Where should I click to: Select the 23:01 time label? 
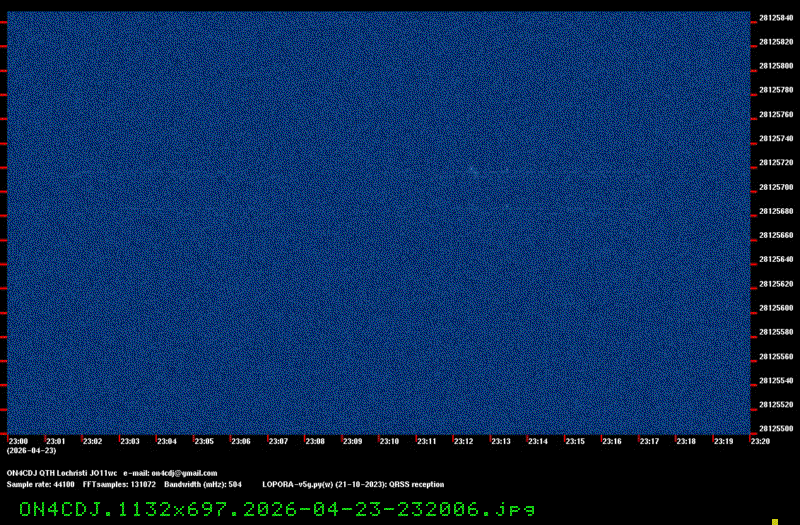tap(56, 441)
